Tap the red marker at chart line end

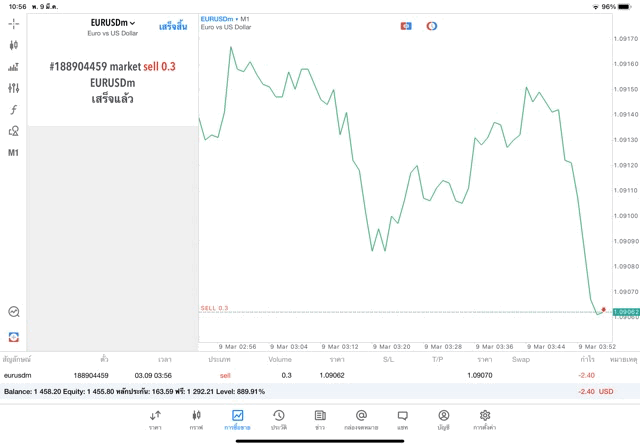point(603,310)
